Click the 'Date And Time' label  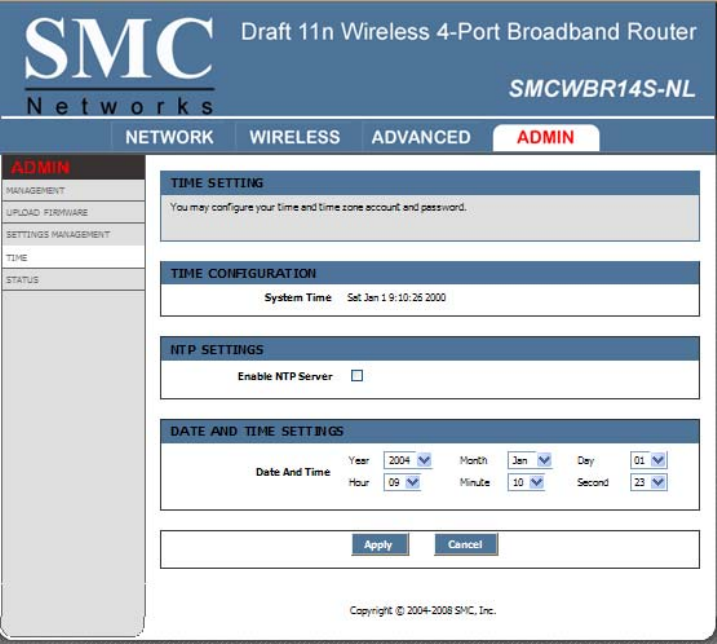pyautogui.click(x=293, y=472)
